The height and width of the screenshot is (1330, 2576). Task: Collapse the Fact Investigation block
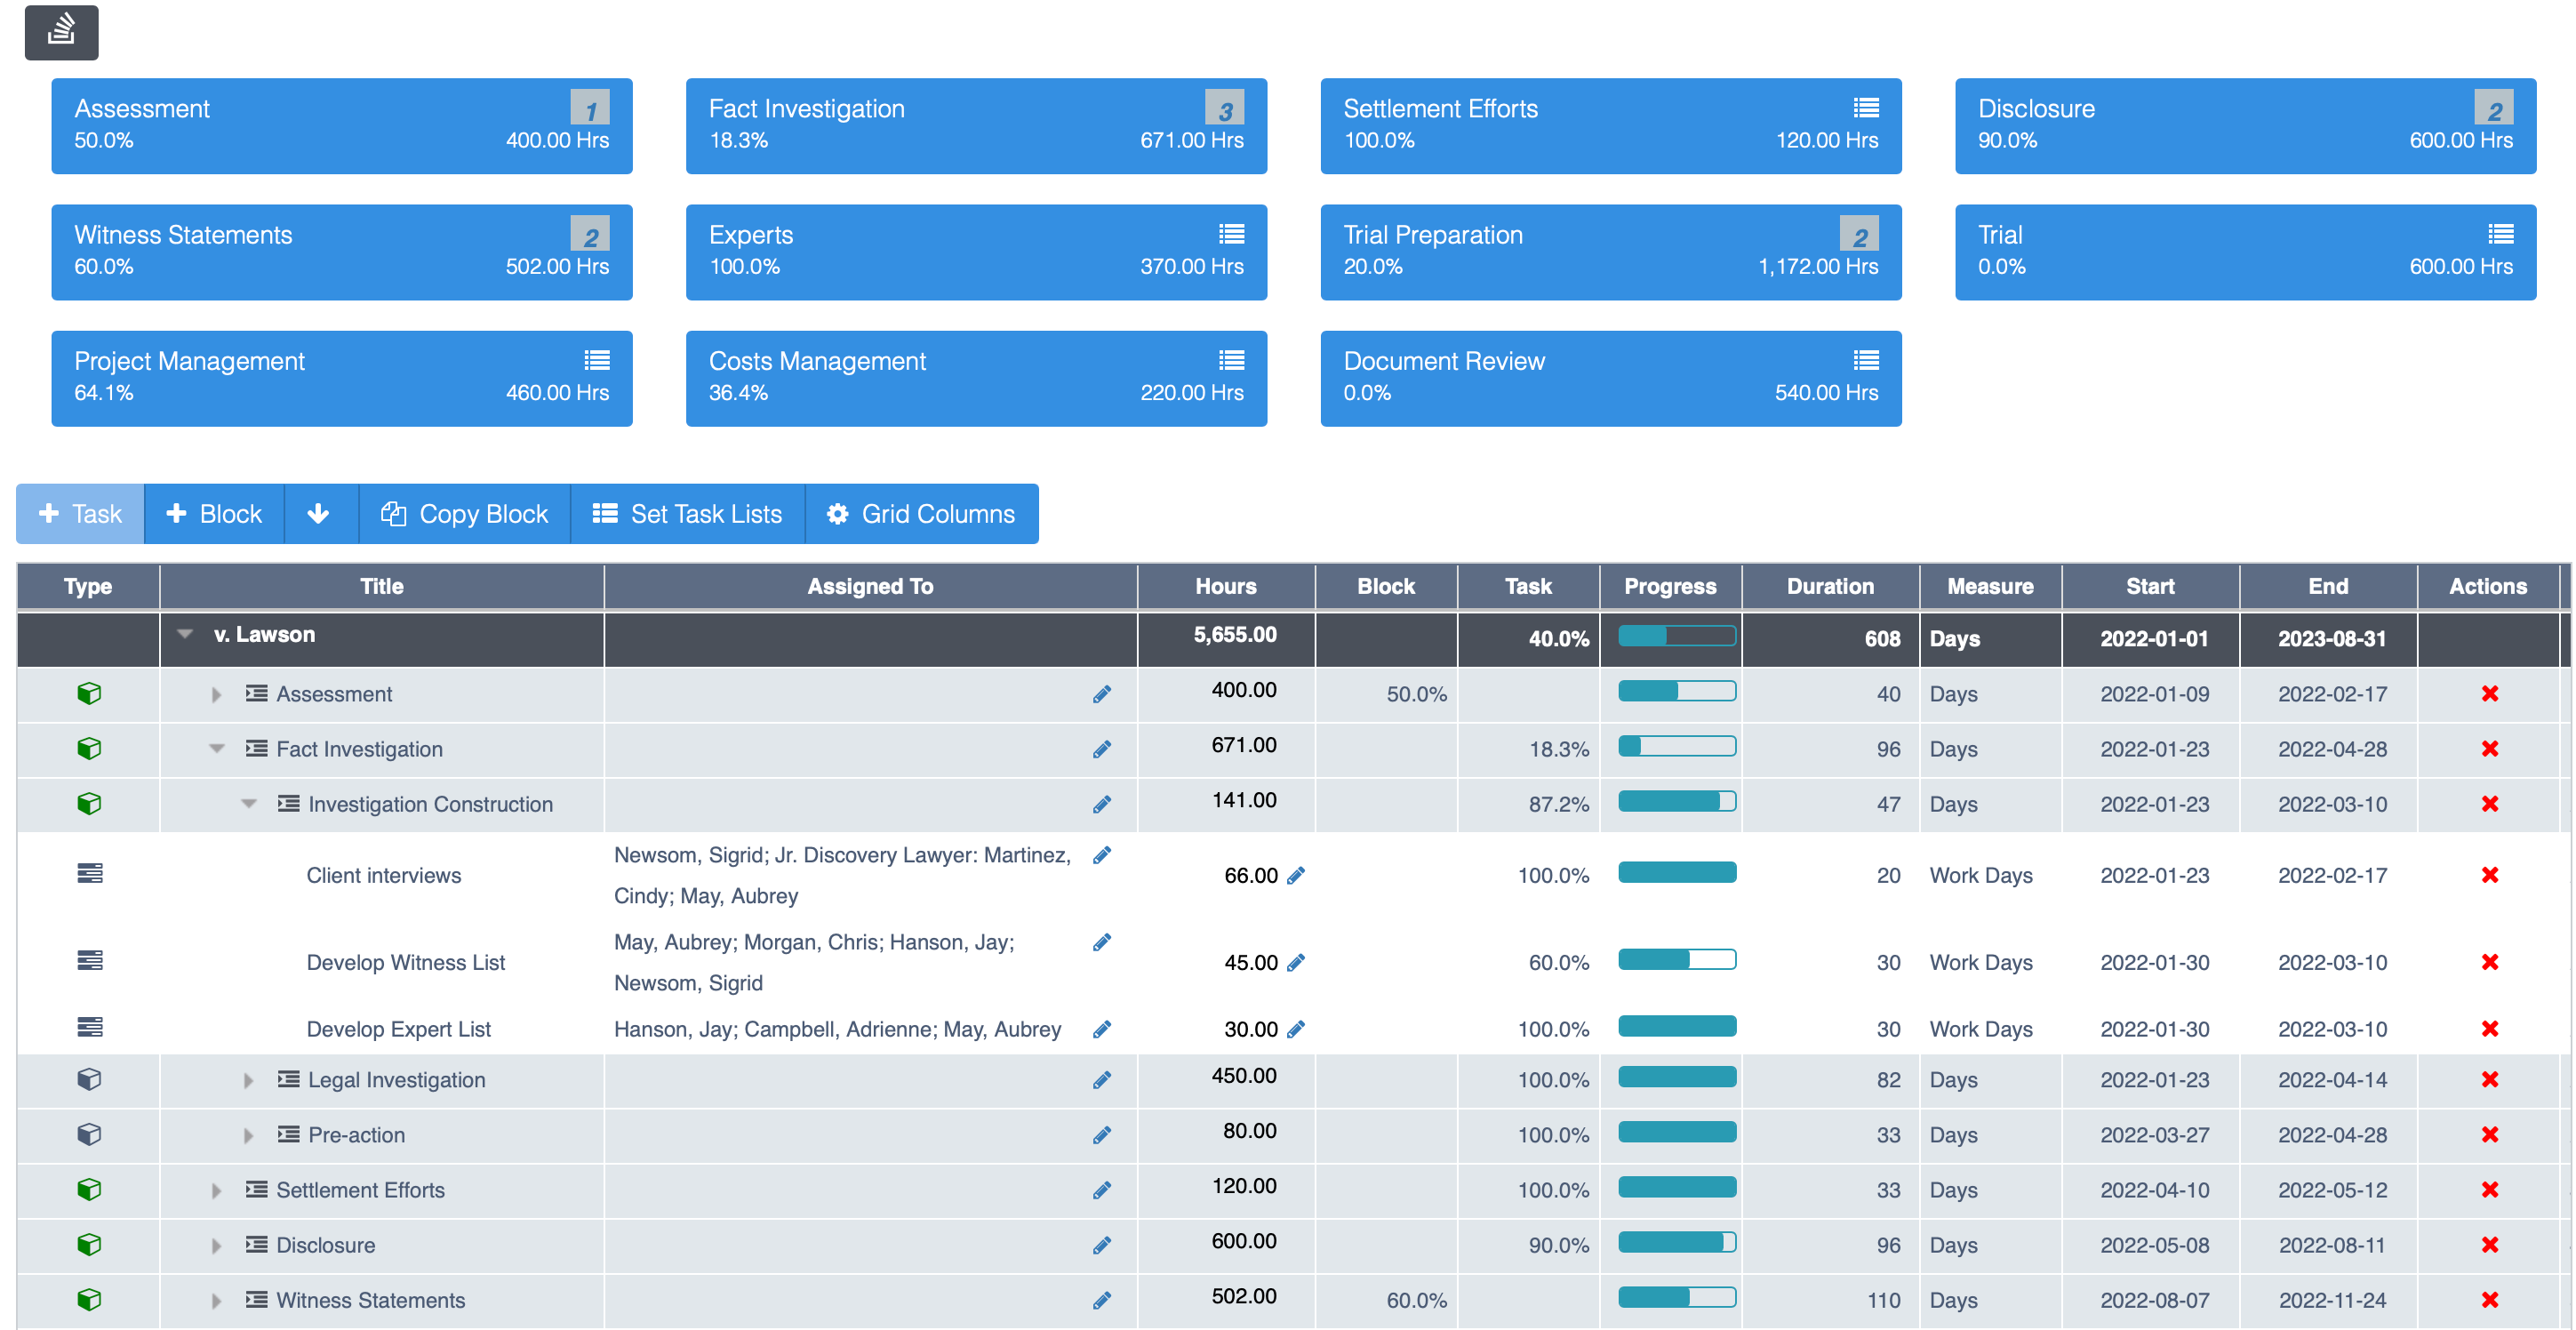click(x=216, y=749)
